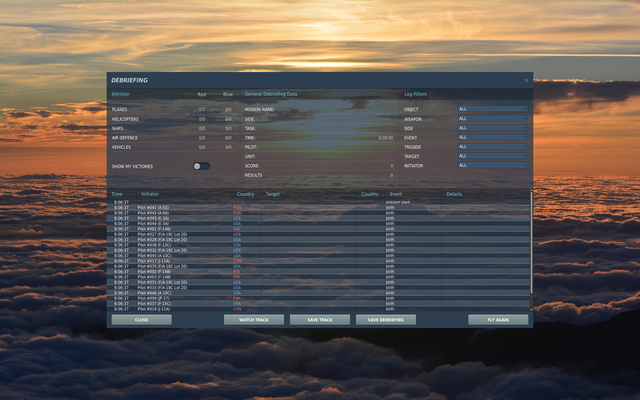Open the TARGET filter dropdown
The width and height of the screenshot is (640, 400).
pyautogui.click(x=493, y=156)
